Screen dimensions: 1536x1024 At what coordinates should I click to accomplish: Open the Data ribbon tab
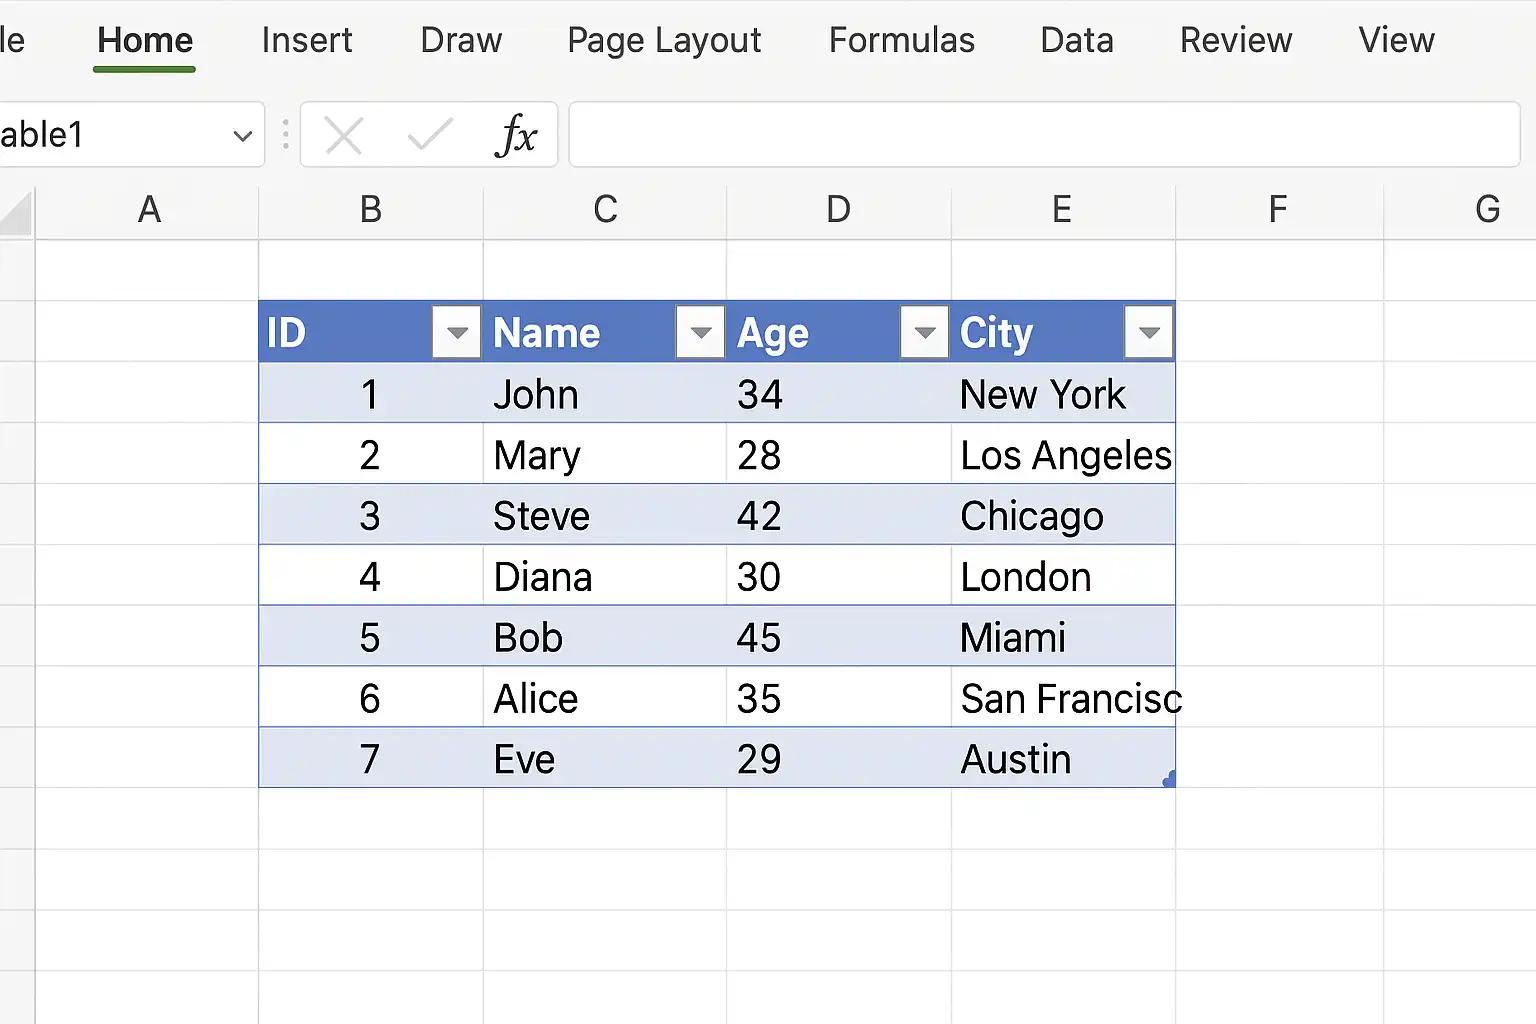pyautogui.click(x=1077, y=40)
